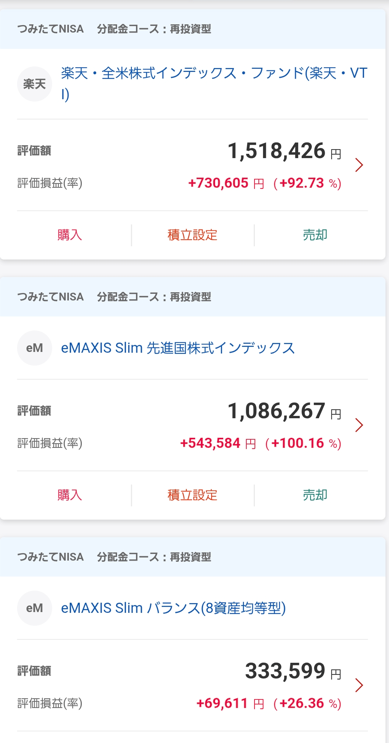Tap 積立設定 under eMAXIS Slim 先進国株式
Image resolution: width=389 pixels, height=743 pixels.
[x=192, y=495]
